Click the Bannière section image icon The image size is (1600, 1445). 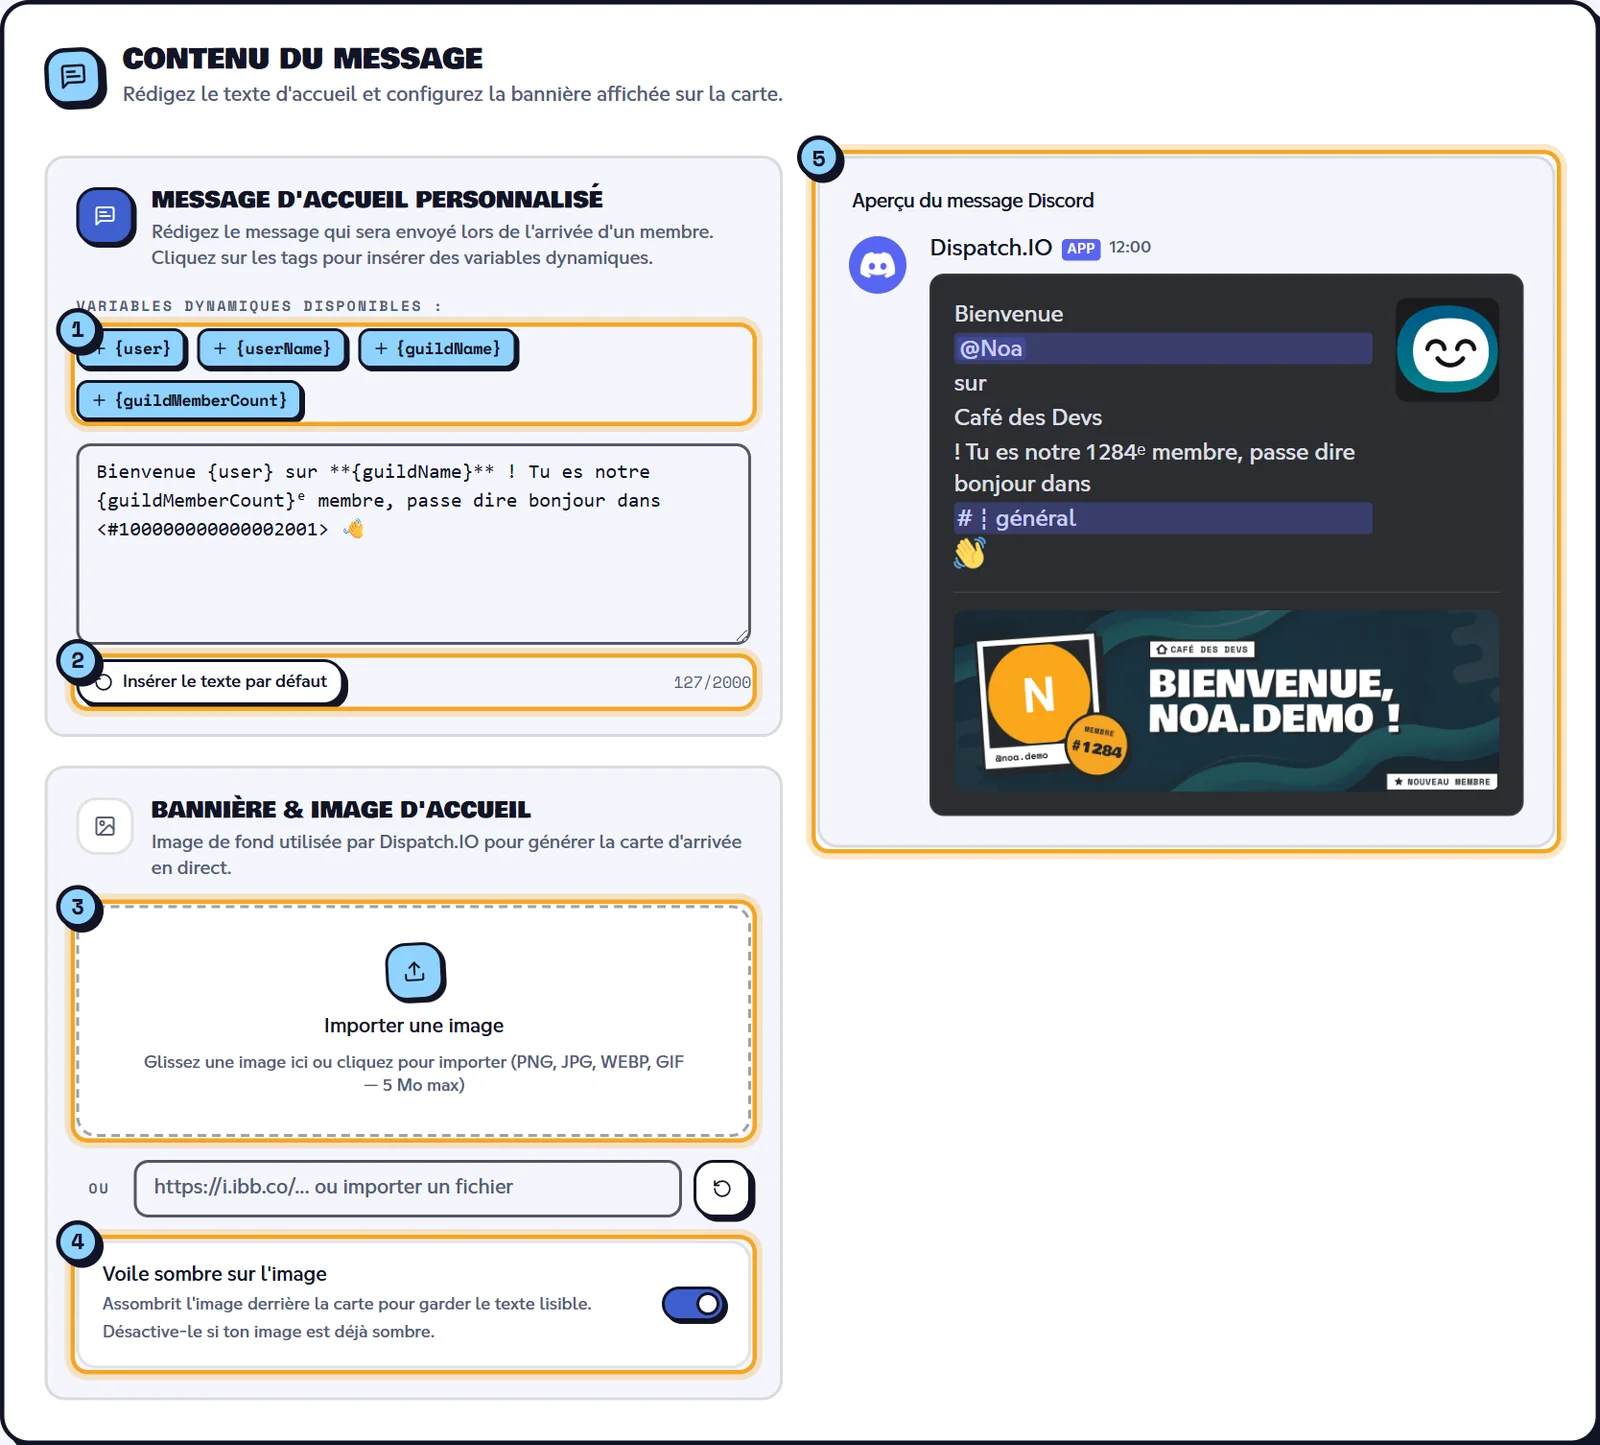pyautogui.click(x=105, y=826)
